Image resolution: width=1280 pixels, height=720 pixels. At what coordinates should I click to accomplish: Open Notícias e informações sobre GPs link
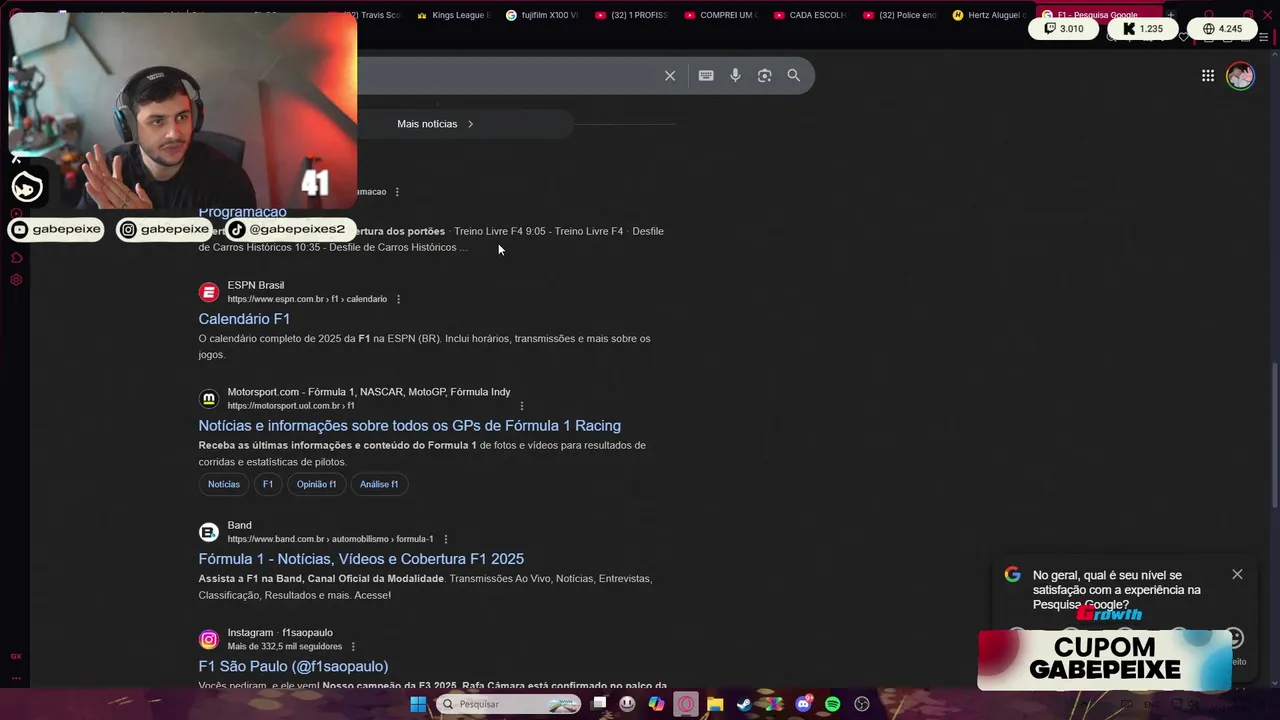pos(409,426)
